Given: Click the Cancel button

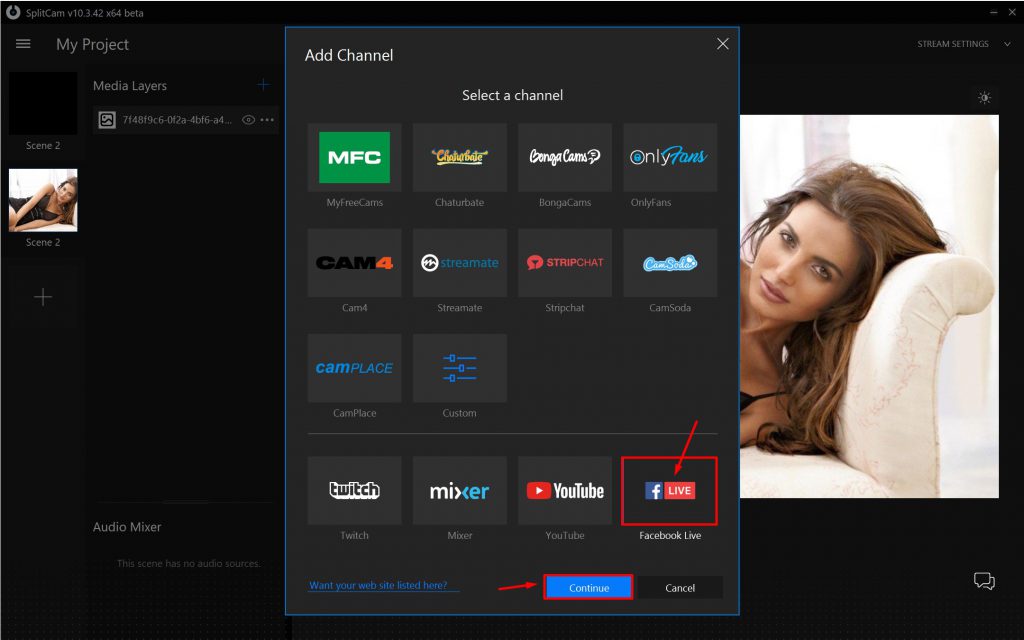Looking at the screenshot, I should (680, 587).
